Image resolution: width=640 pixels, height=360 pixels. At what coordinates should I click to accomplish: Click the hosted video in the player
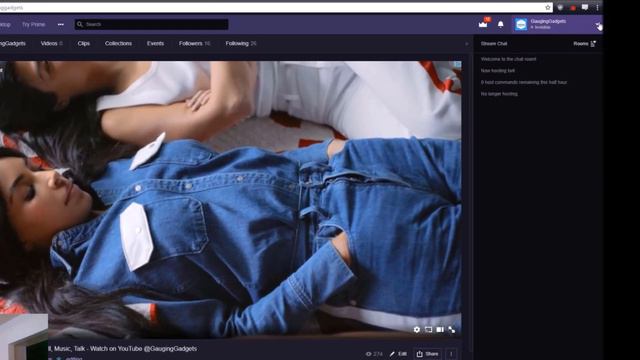coord(231,199)
